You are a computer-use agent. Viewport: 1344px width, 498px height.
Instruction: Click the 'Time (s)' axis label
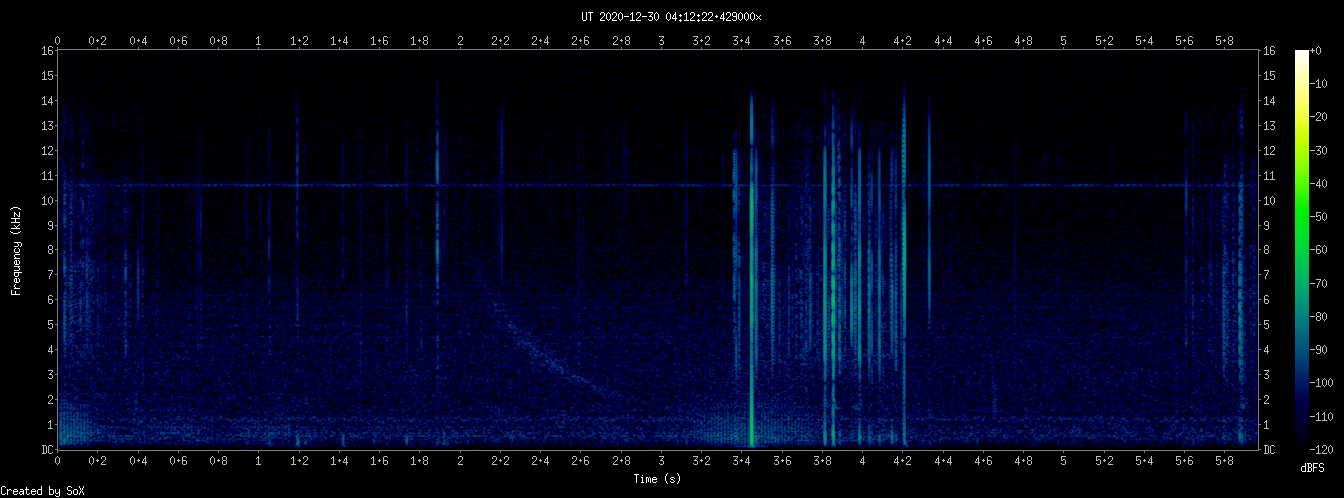[658, 480]
